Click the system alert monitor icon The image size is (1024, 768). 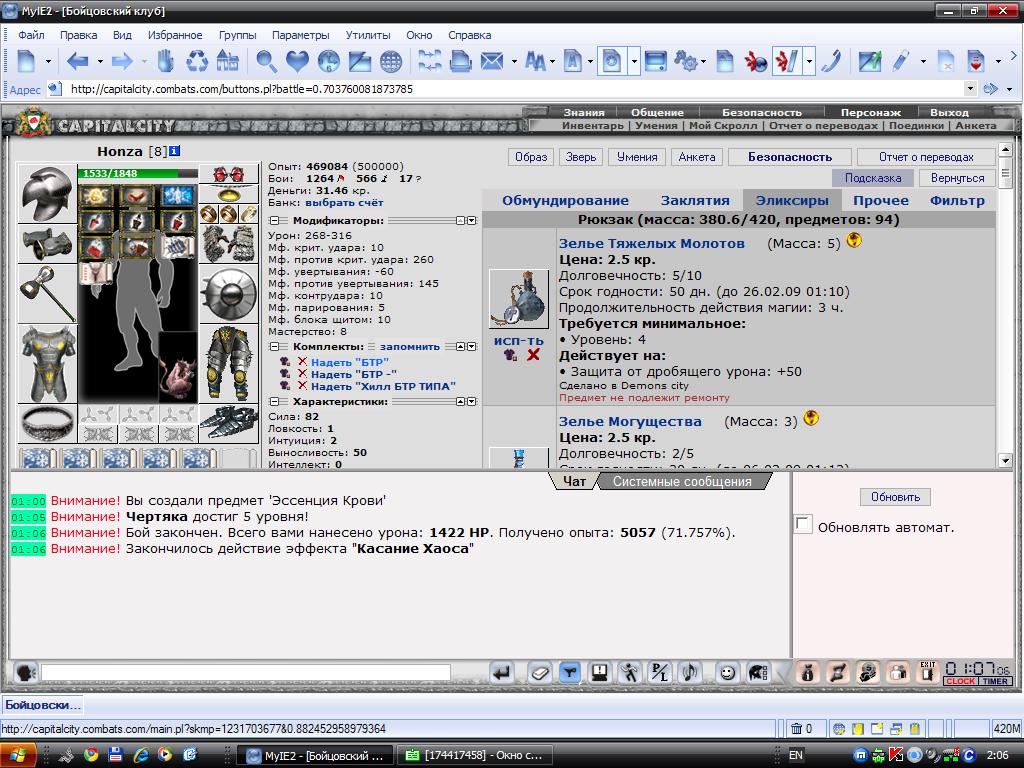(x=600, y=673)
